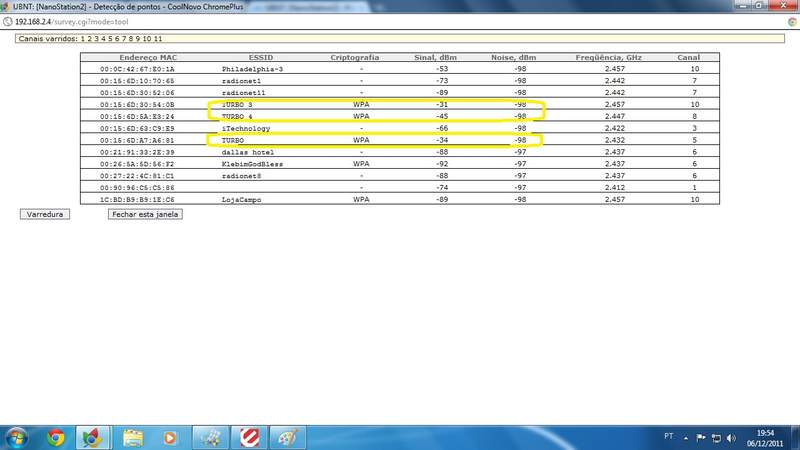Click the PT language indicator
The image size is (800, 450).
point(668,436)
